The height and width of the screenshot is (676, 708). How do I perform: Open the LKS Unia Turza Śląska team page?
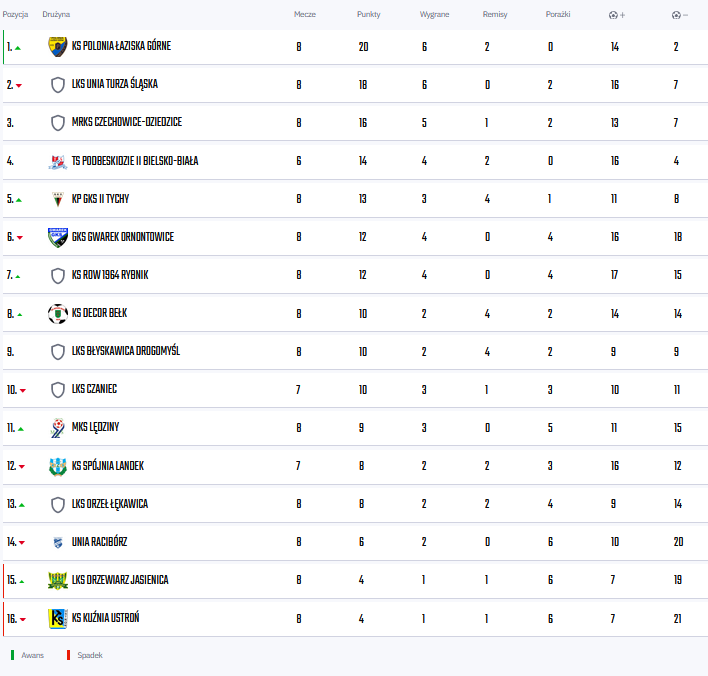point(115,84)
